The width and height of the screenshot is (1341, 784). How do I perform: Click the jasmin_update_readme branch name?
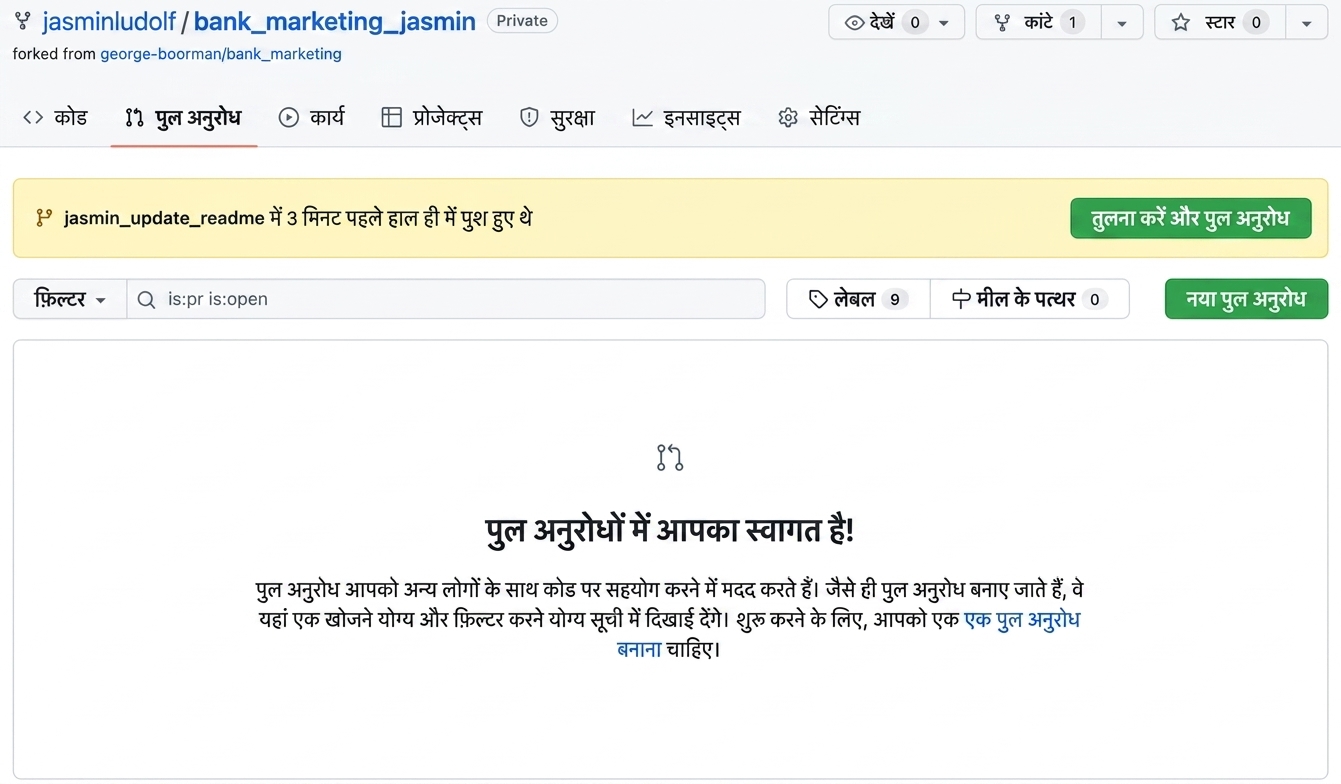click(164, 218)
